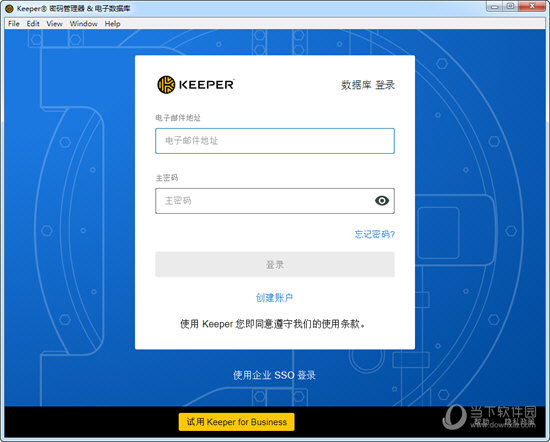550x442 pixels.
Task: Click the 电子邮件地址 field label
Action: click(x=178, y=118)
